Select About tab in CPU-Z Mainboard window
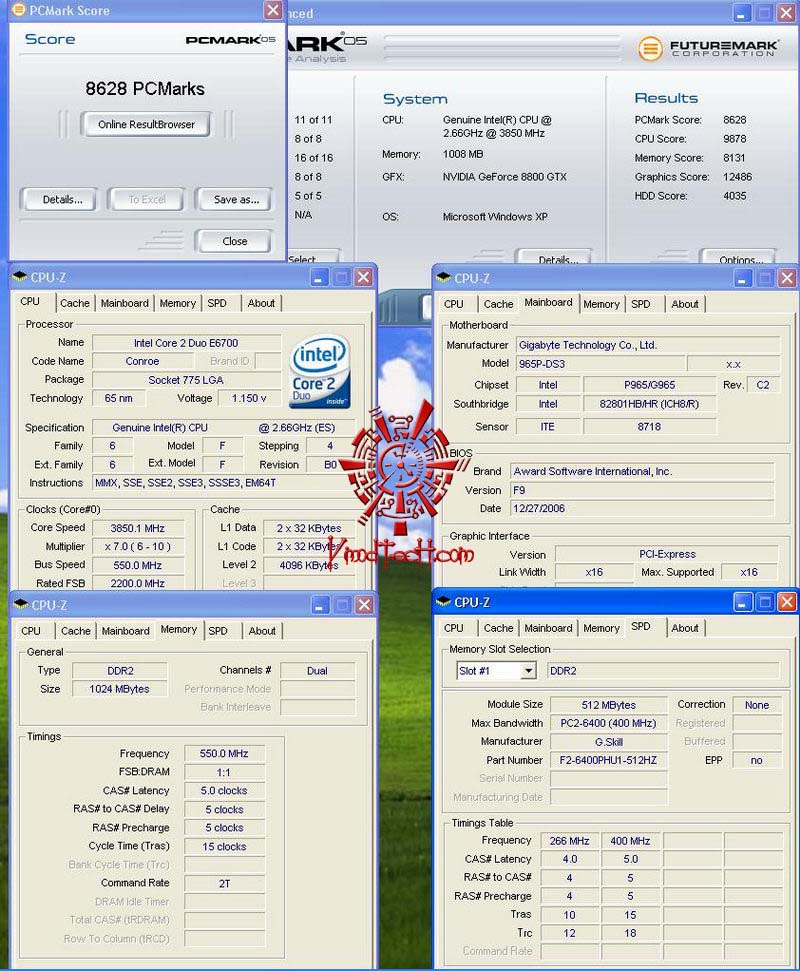The width and height of the screenshot is (800, 971). (685, 304)
